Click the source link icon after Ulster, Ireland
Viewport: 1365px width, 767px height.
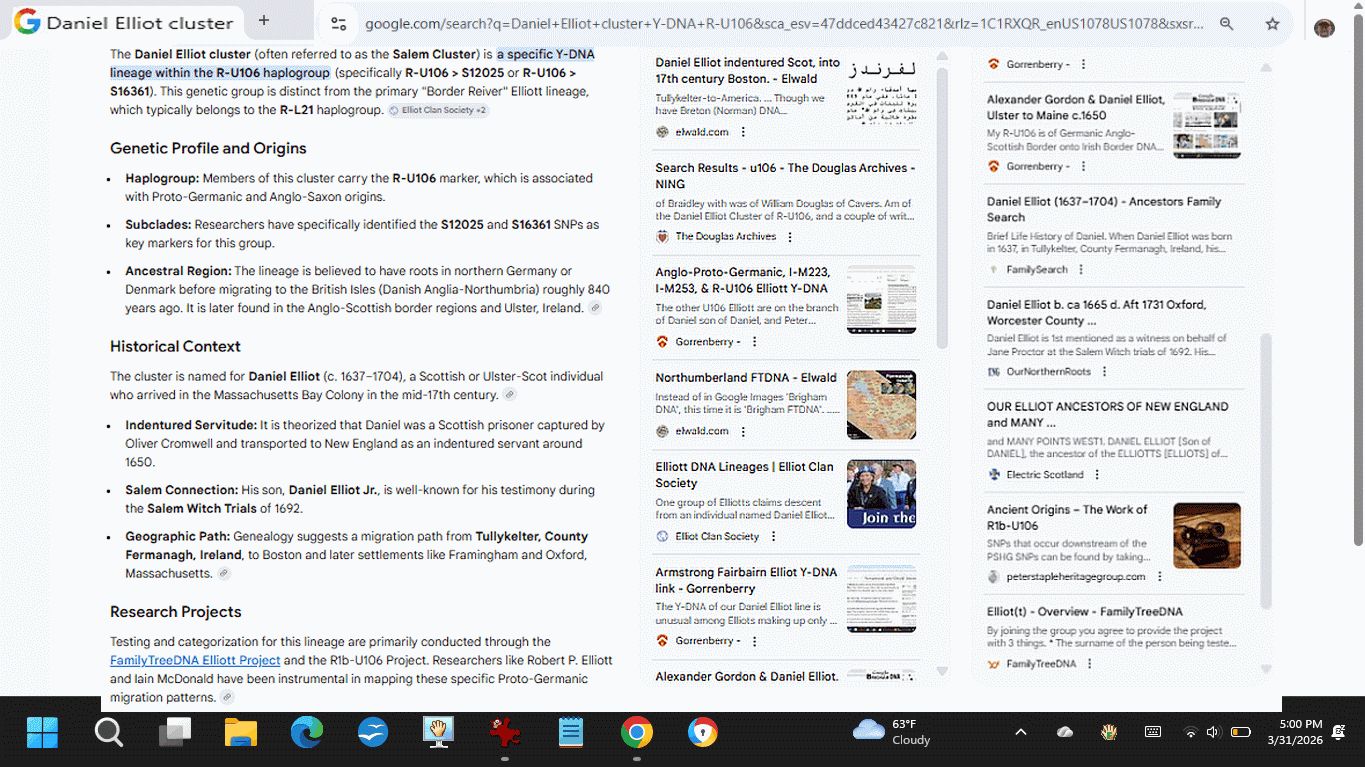click(595, 308)
